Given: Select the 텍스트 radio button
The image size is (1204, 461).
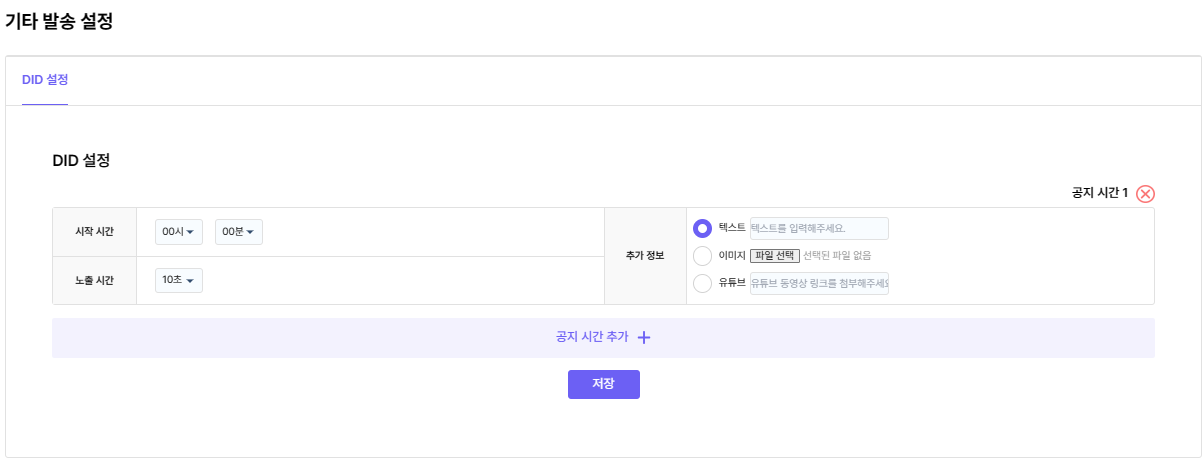Looking at the screenshot, I should pyautogui.click(x=703, y=229).
